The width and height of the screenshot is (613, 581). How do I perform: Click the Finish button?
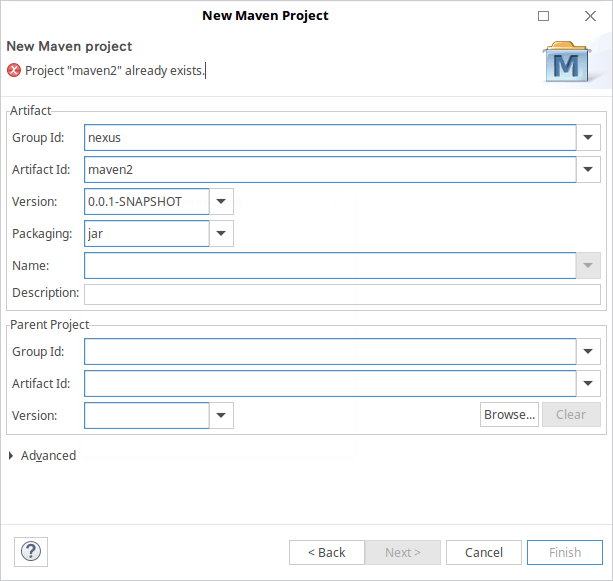tap(565, 552)
